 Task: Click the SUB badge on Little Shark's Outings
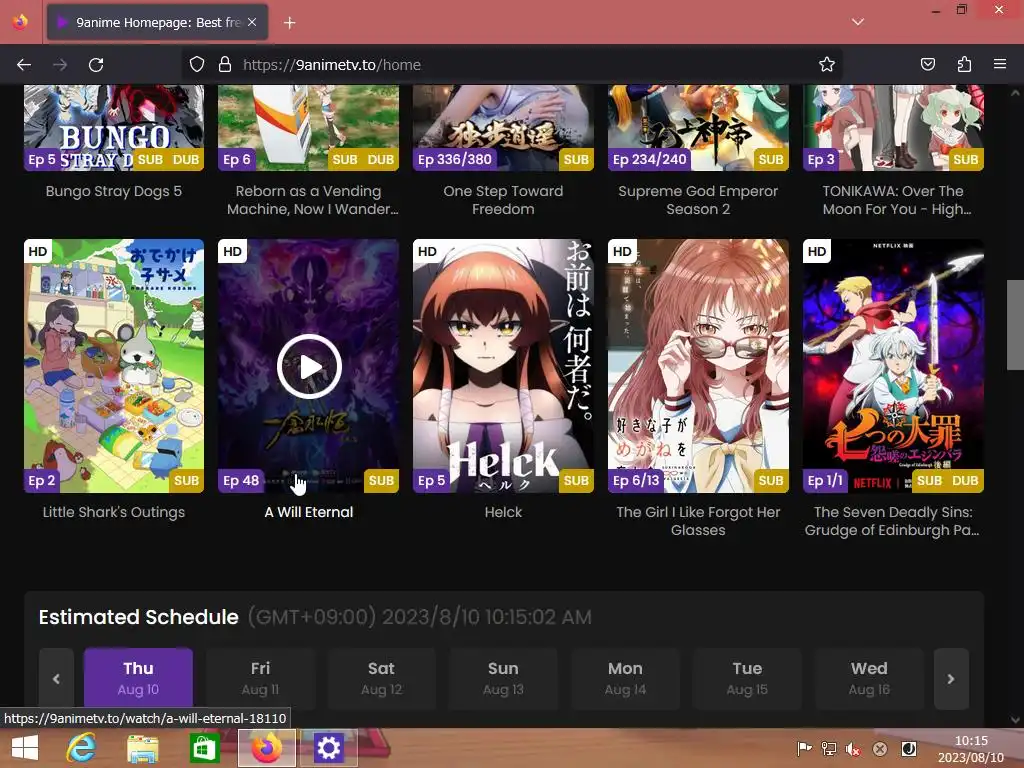[x=186, y=481]
